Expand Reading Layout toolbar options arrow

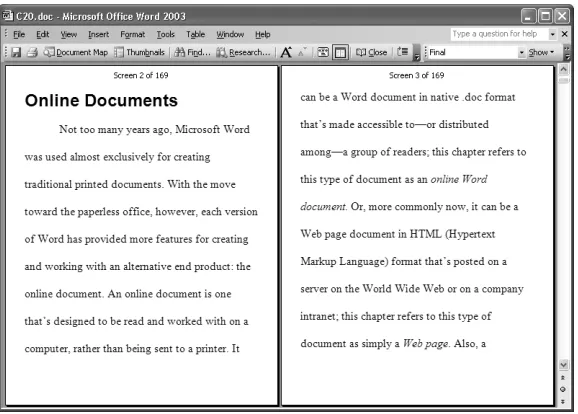coord(417,52)
